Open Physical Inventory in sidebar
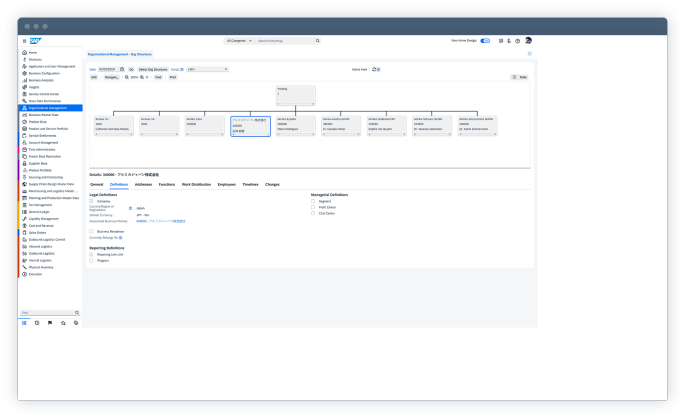The image size is (685, 418). point(41,267)
